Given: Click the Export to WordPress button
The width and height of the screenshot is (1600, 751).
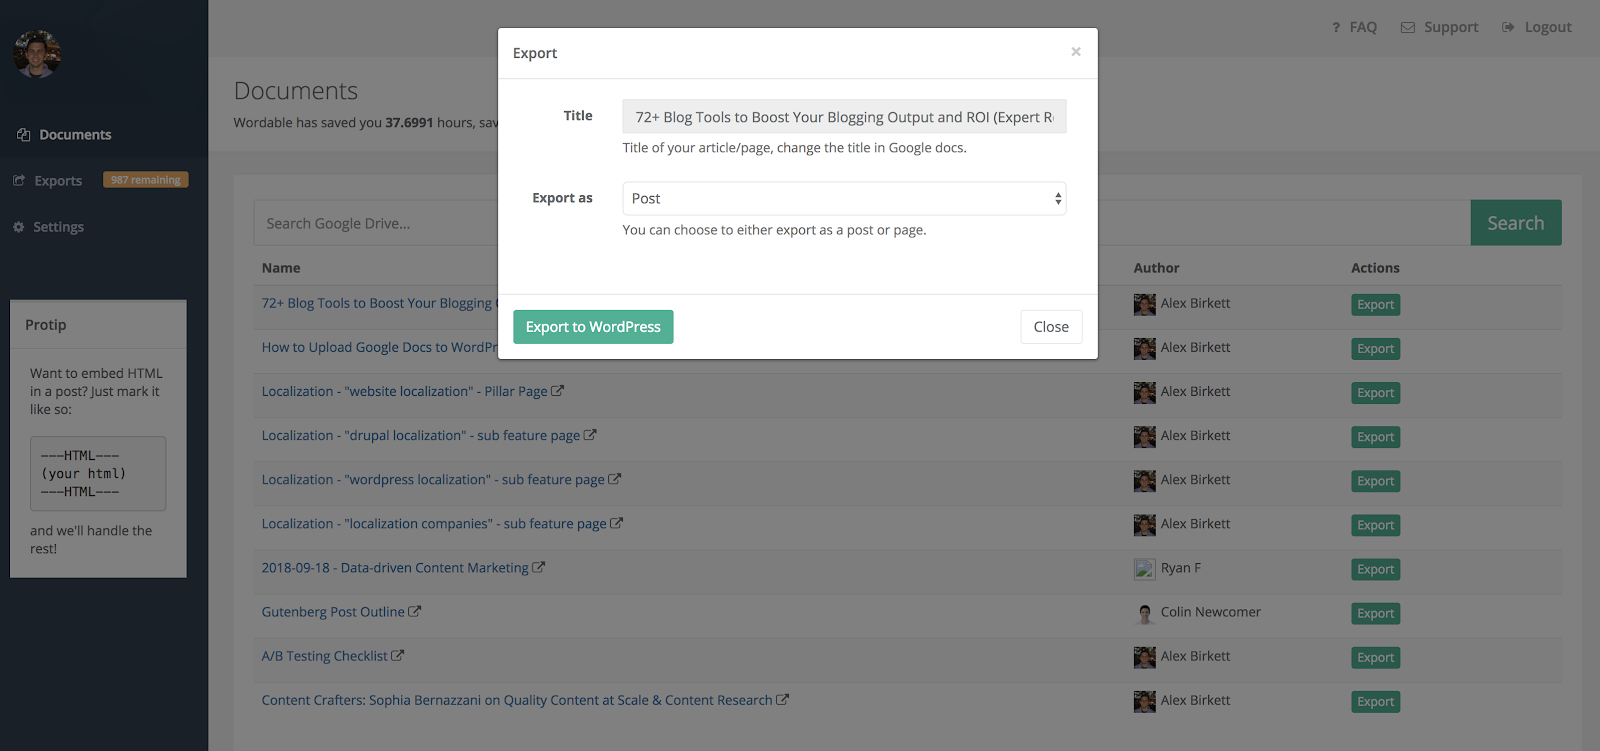Looking at the screenshot, I should coord(593,327).
